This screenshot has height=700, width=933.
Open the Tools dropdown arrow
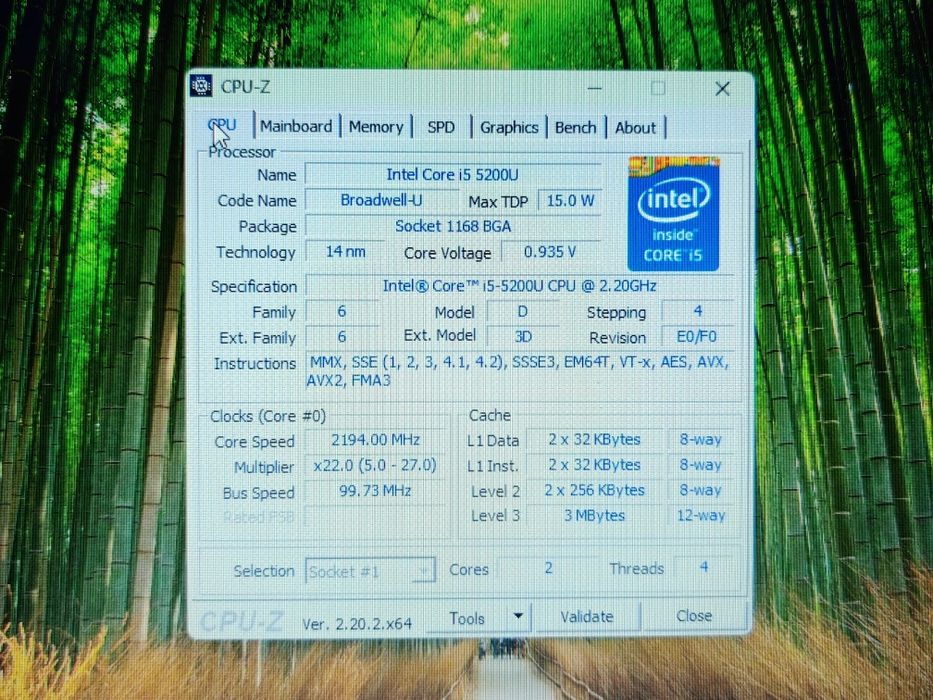click(518, 616)
